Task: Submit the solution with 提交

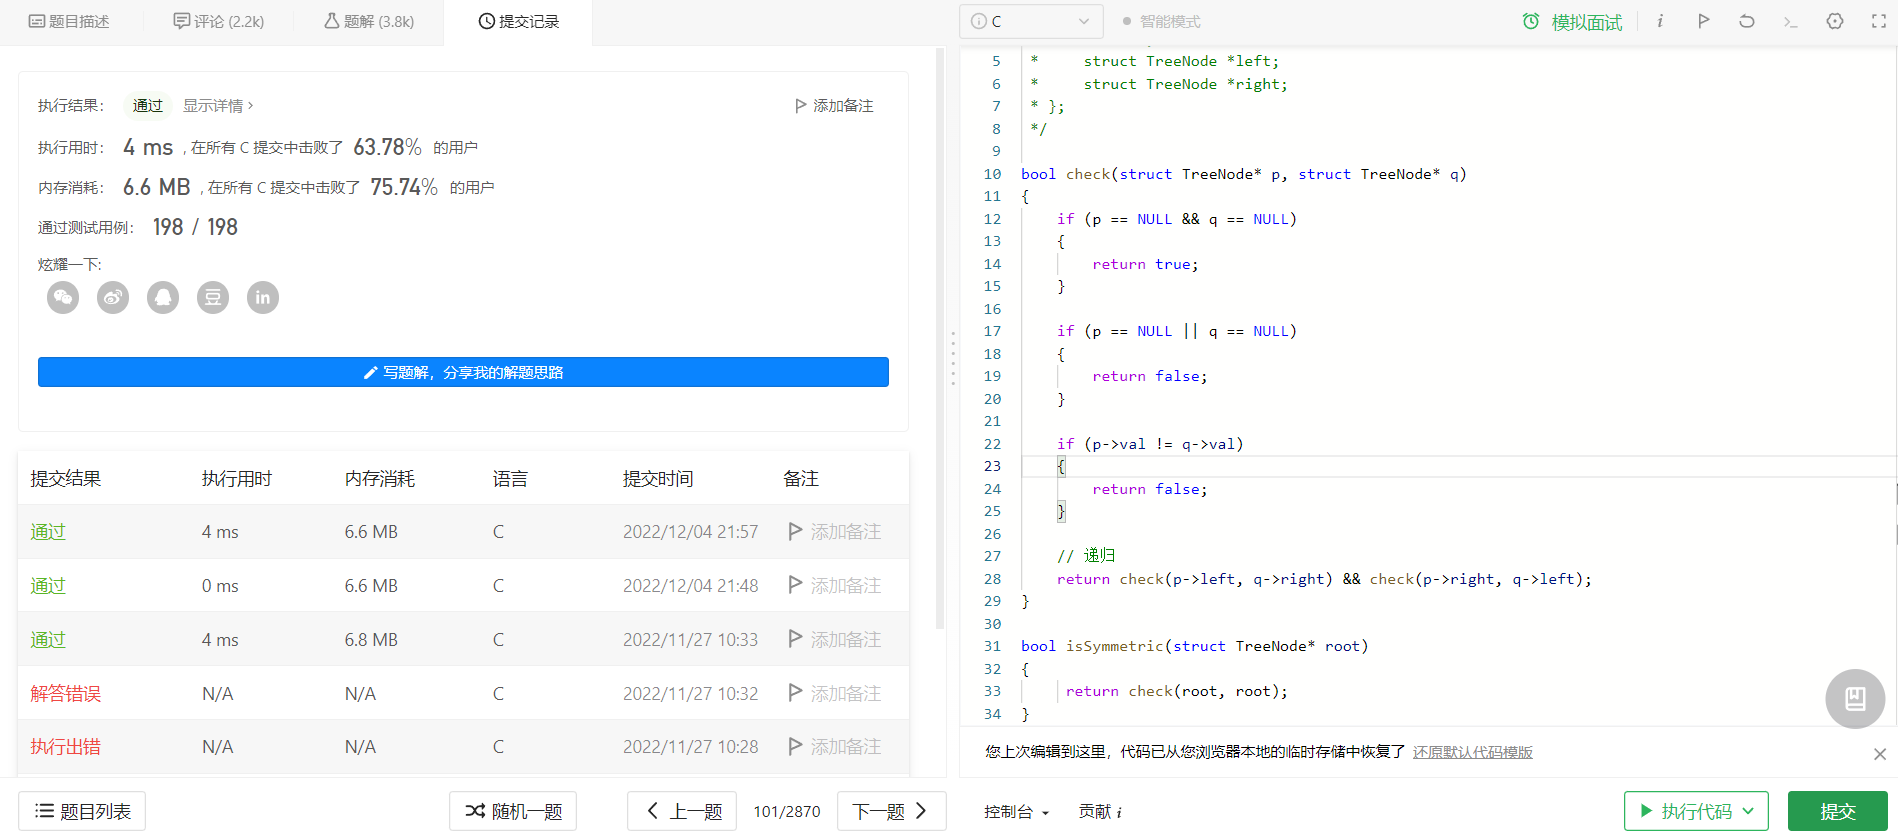Action: (x=1838, y=811)
